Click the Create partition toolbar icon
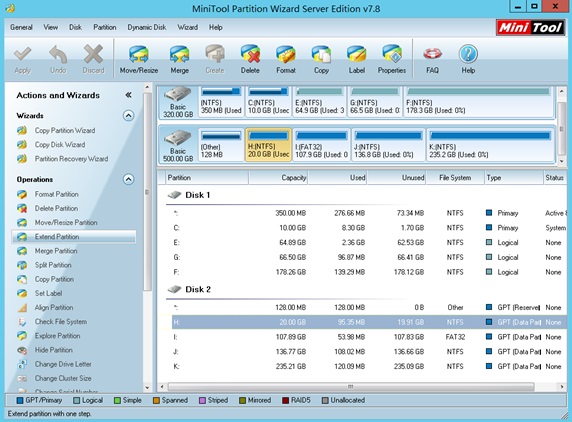Viewport: 572px width, 422px height. tap(214, 60)
